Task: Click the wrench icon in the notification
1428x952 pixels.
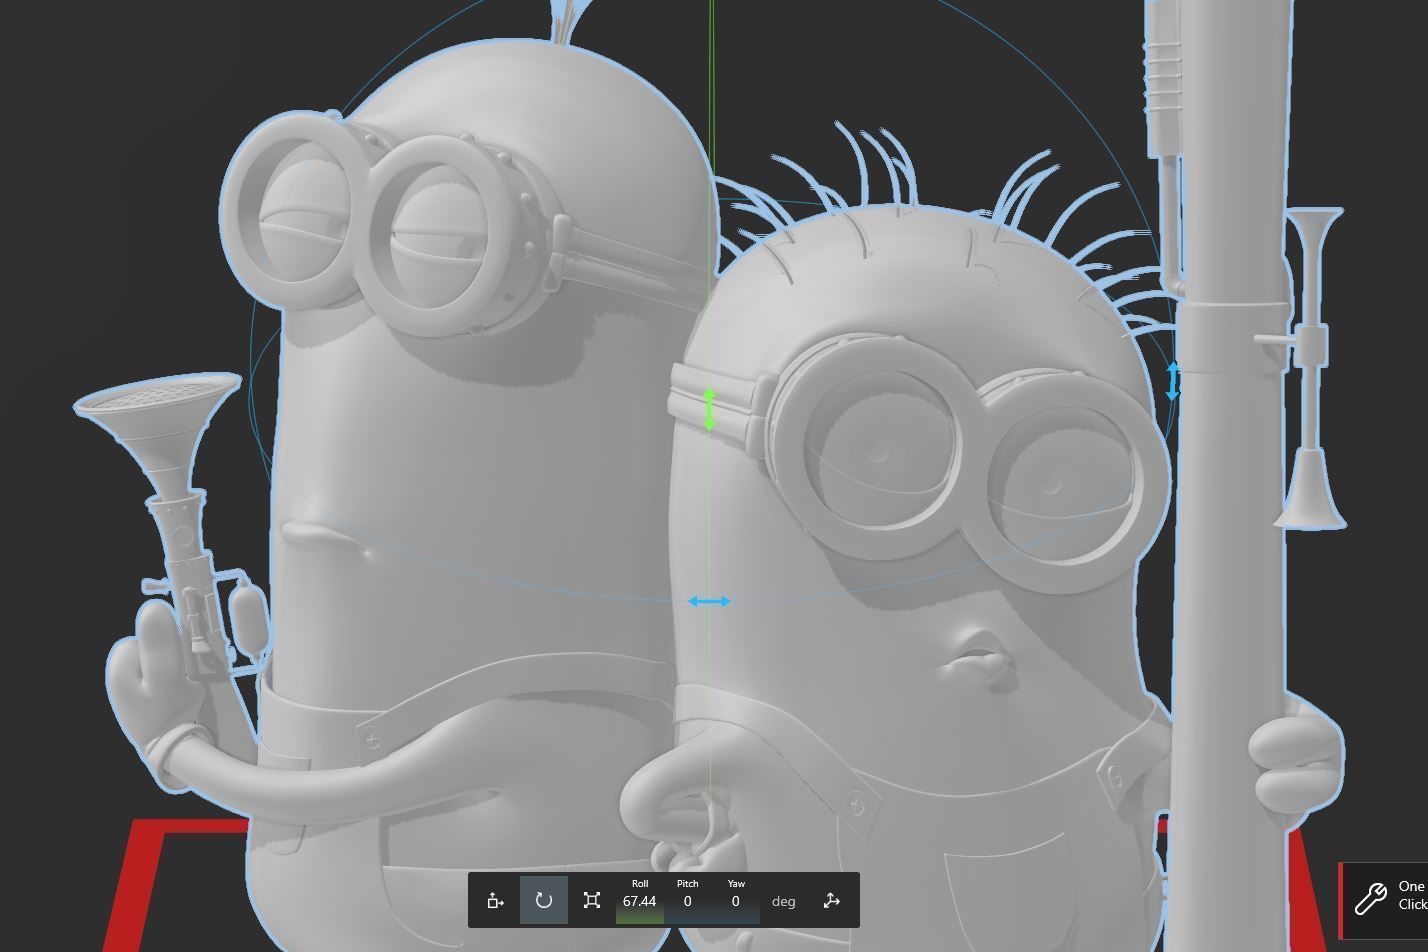Action: point(1370,898)
